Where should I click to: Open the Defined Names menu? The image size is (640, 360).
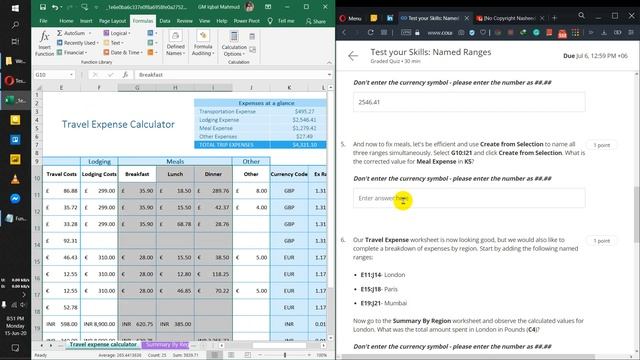tap(176, 43)
